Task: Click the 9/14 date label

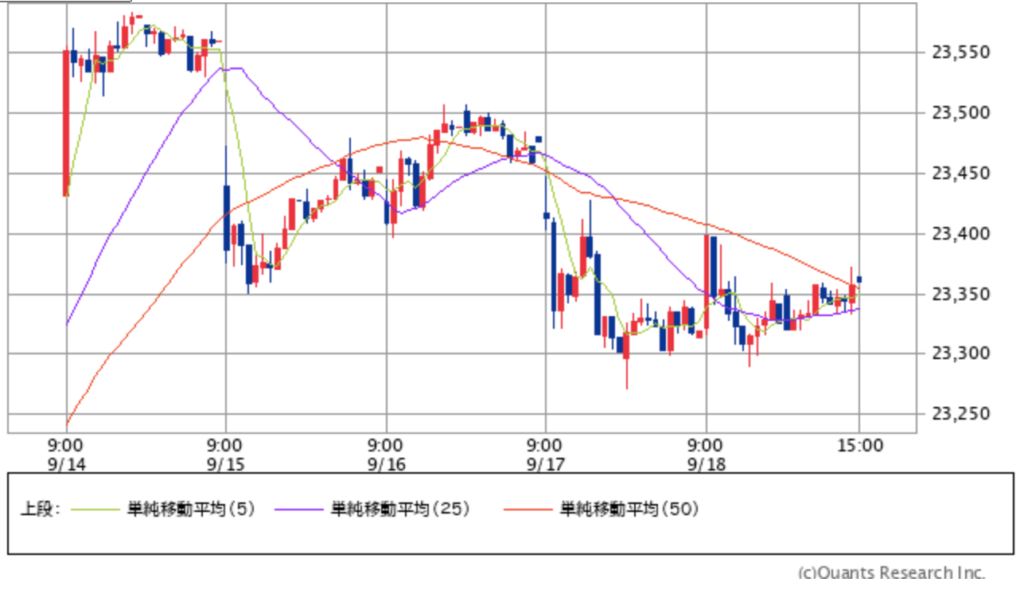Action: (66, 465)
